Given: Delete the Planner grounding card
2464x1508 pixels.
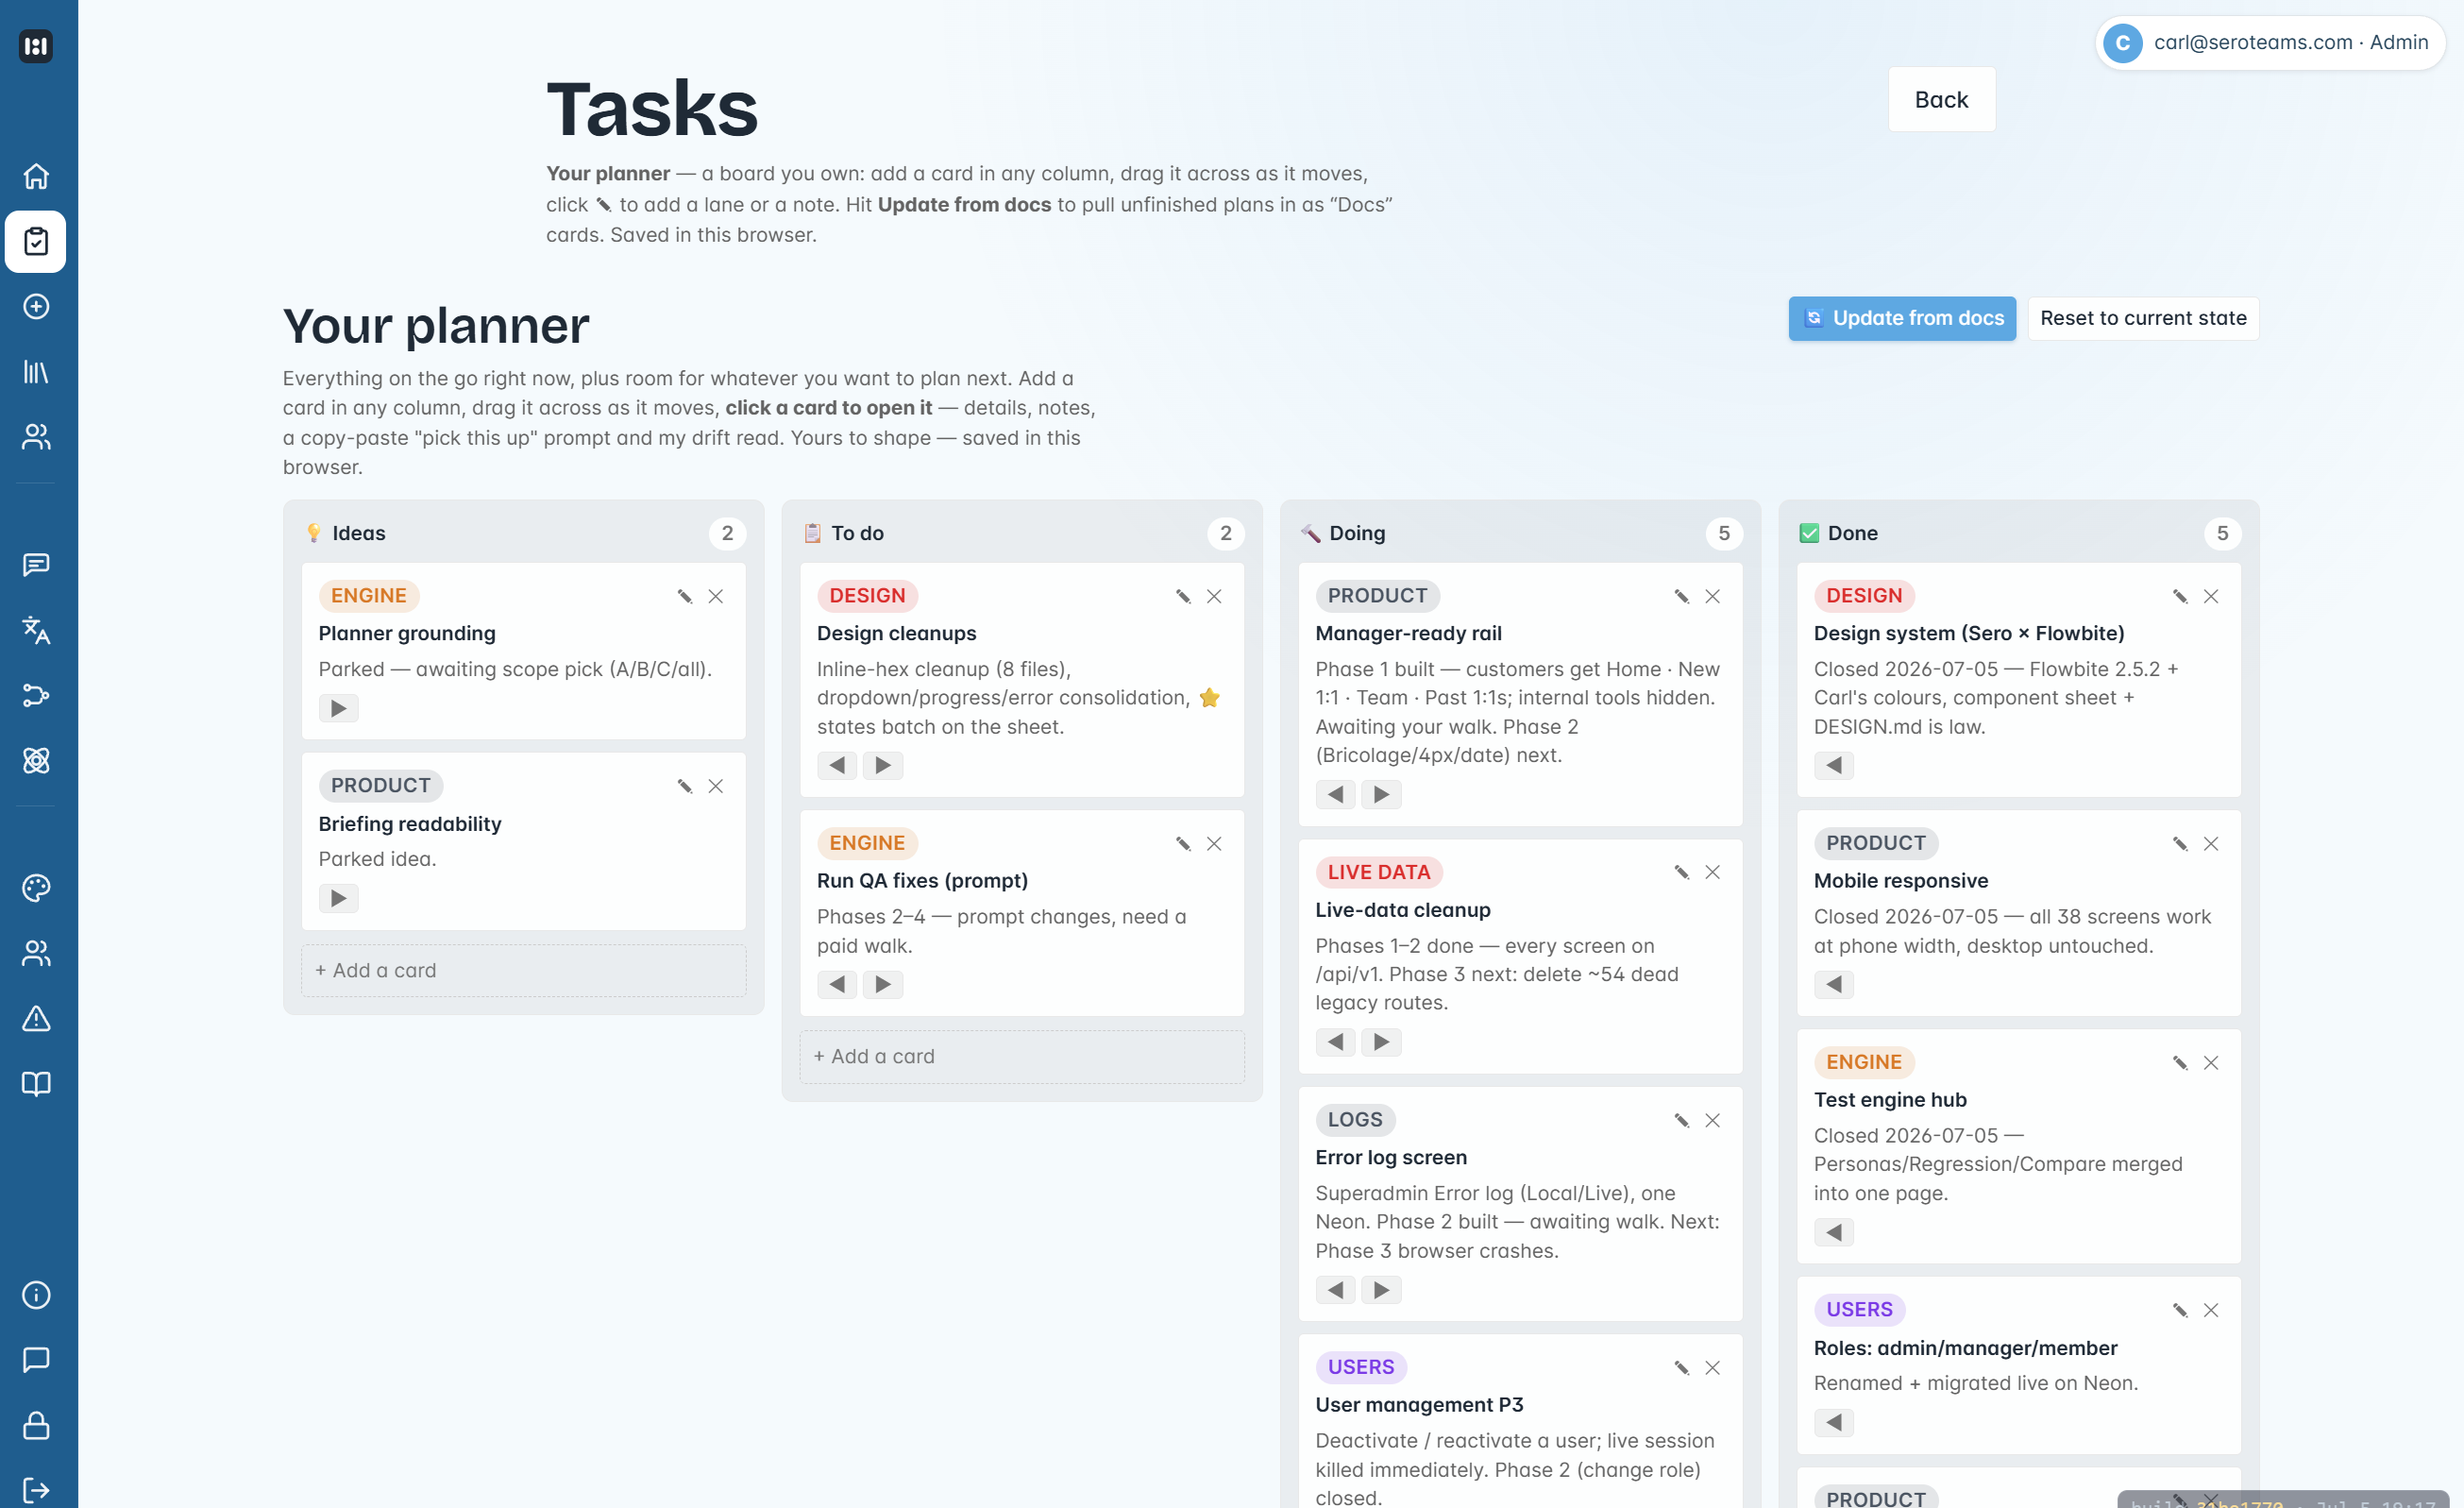Looking at the screenshot, I should tap(716, 596).
